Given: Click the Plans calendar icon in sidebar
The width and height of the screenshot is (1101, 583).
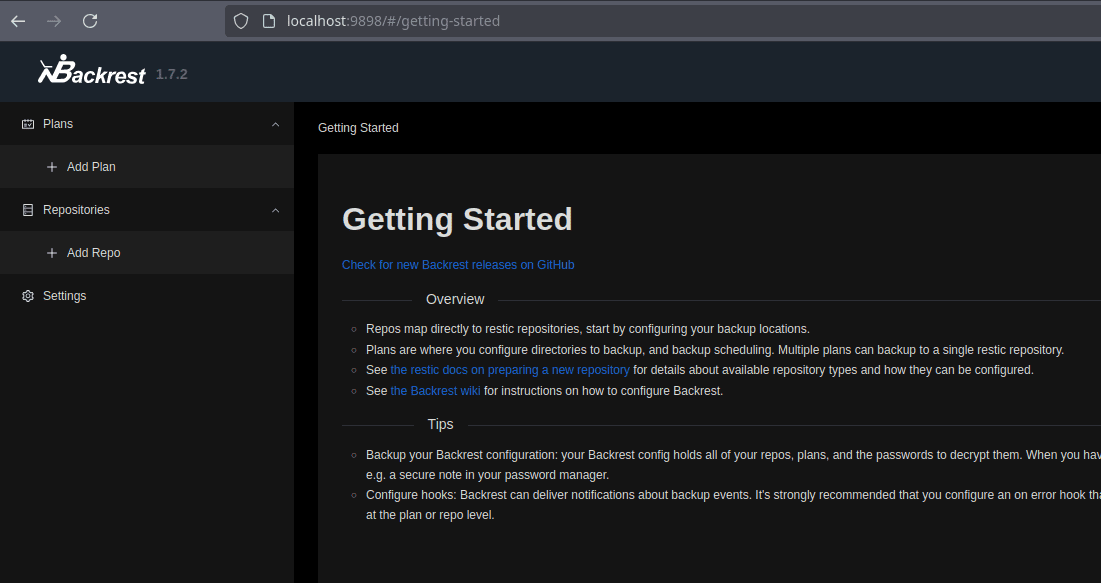Looking at the screenshot, I should [x=28, y=124].
